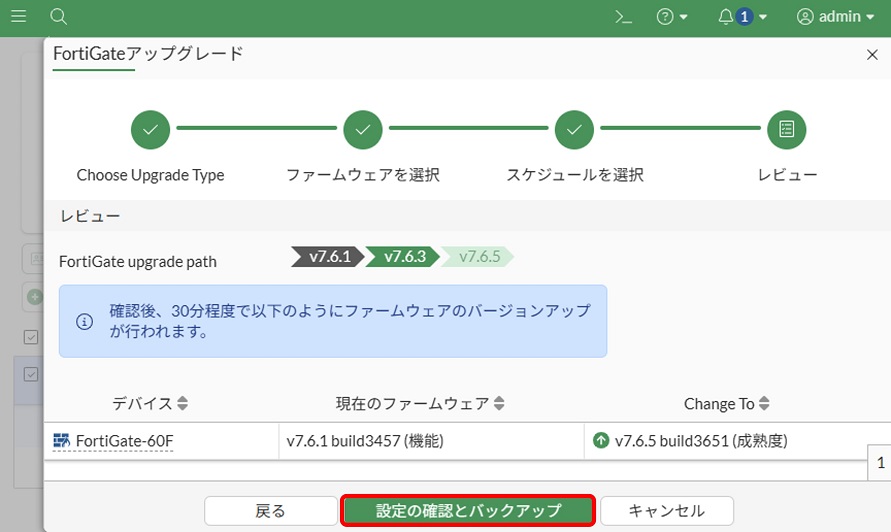The width and height of the screenshot is (891, 532).
Task: Open the hamburger navigation menu
Action: [x=19, y=16]
